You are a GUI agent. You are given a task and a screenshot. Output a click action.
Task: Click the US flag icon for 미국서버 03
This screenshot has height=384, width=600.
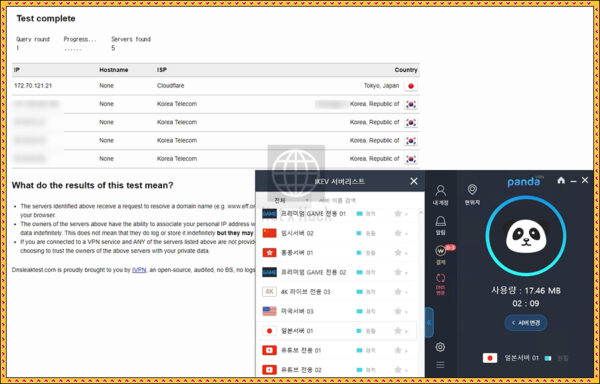[269, 311]
